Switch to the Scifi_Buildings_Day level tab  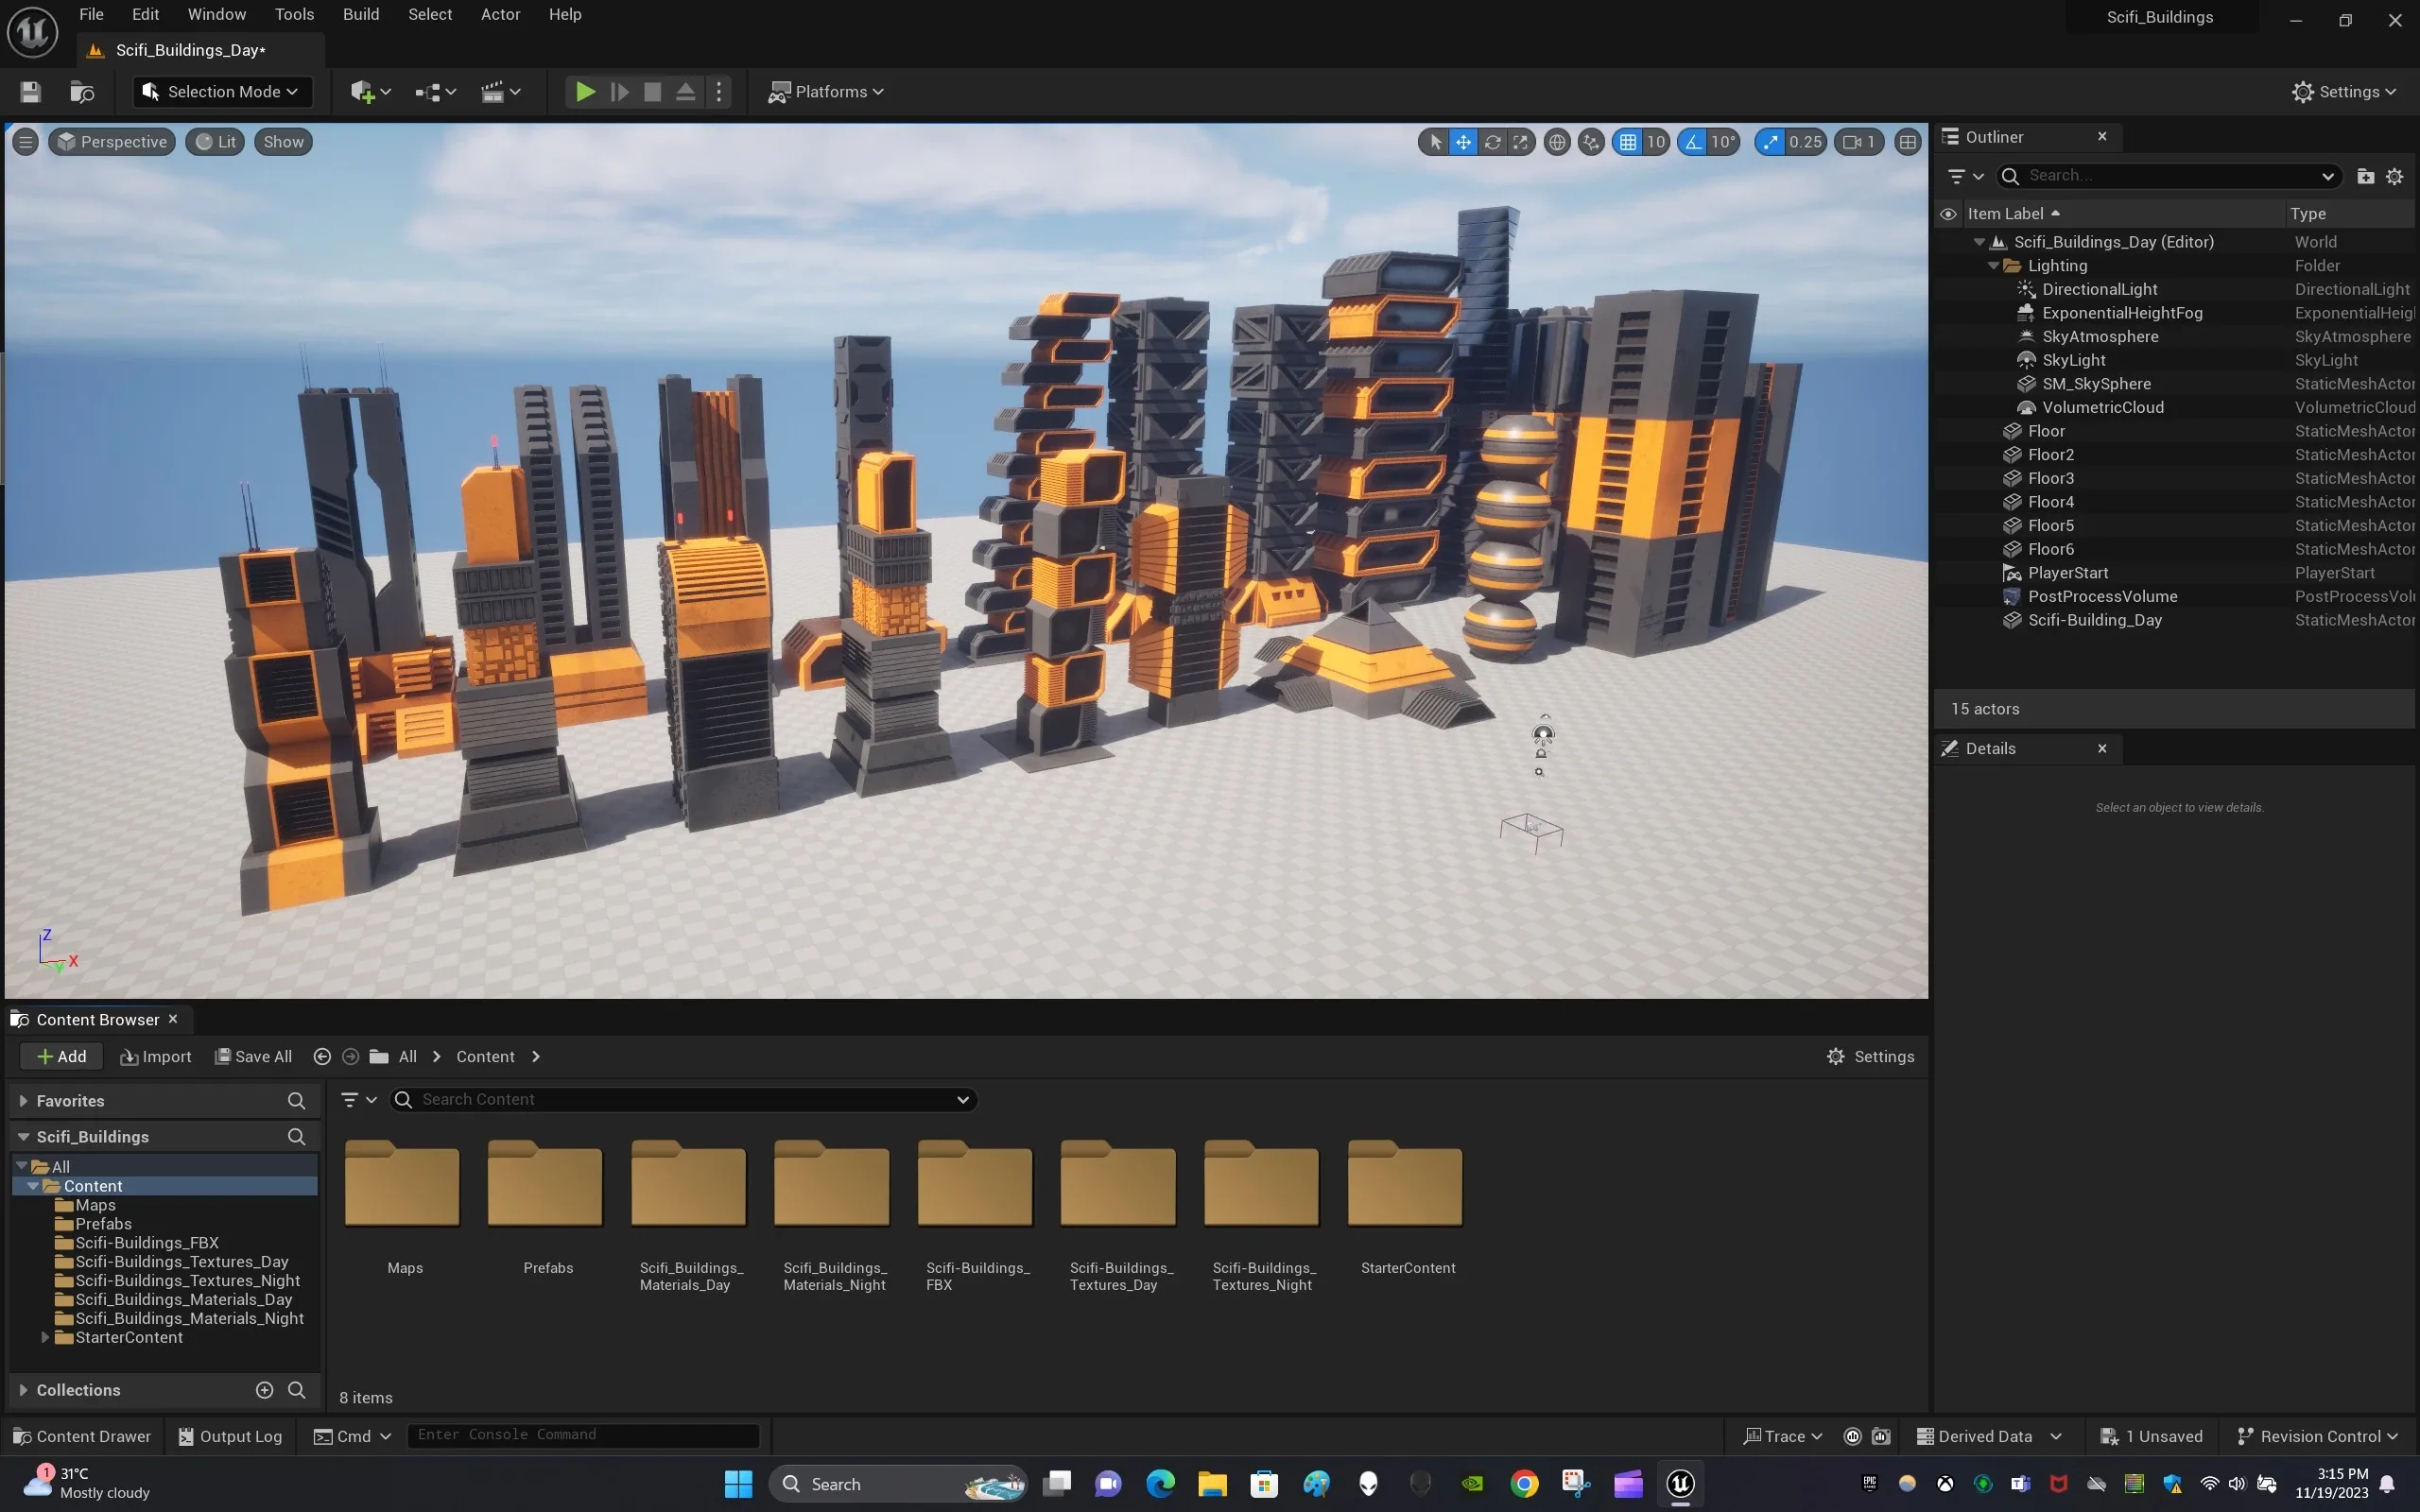pos(190,49)
